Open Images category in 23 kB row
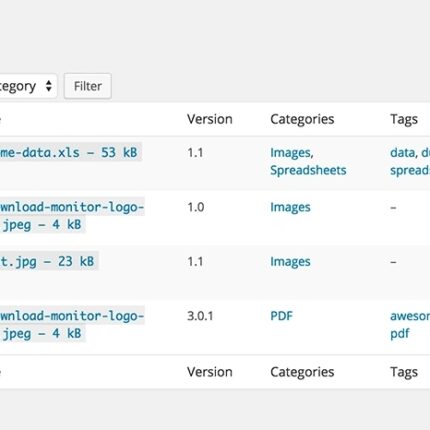This screenshot has width=430, height=430. [290, 262]
